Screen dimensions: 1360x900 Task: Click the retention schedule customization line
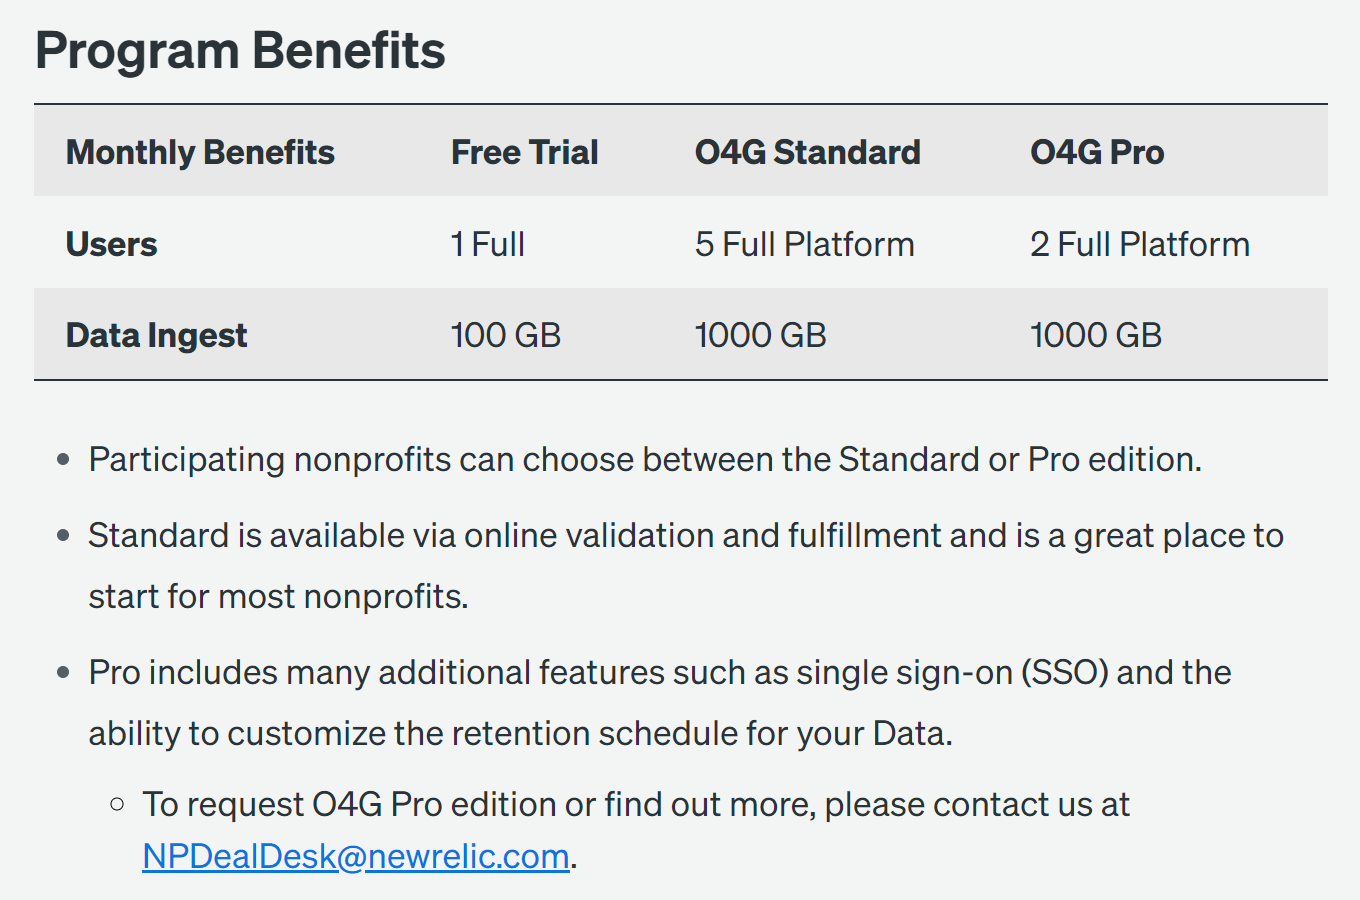(520, 734)
